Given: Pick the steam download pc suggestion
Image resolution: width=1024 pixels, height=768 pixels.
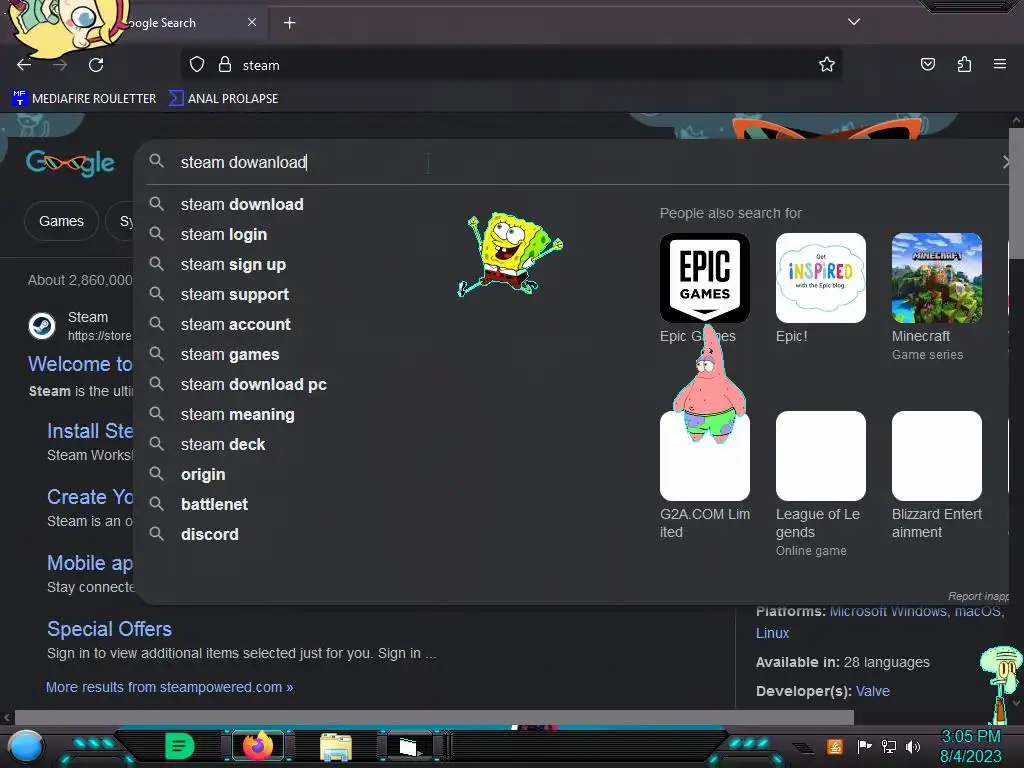Looking at the screenshot, I should [253, 385].
